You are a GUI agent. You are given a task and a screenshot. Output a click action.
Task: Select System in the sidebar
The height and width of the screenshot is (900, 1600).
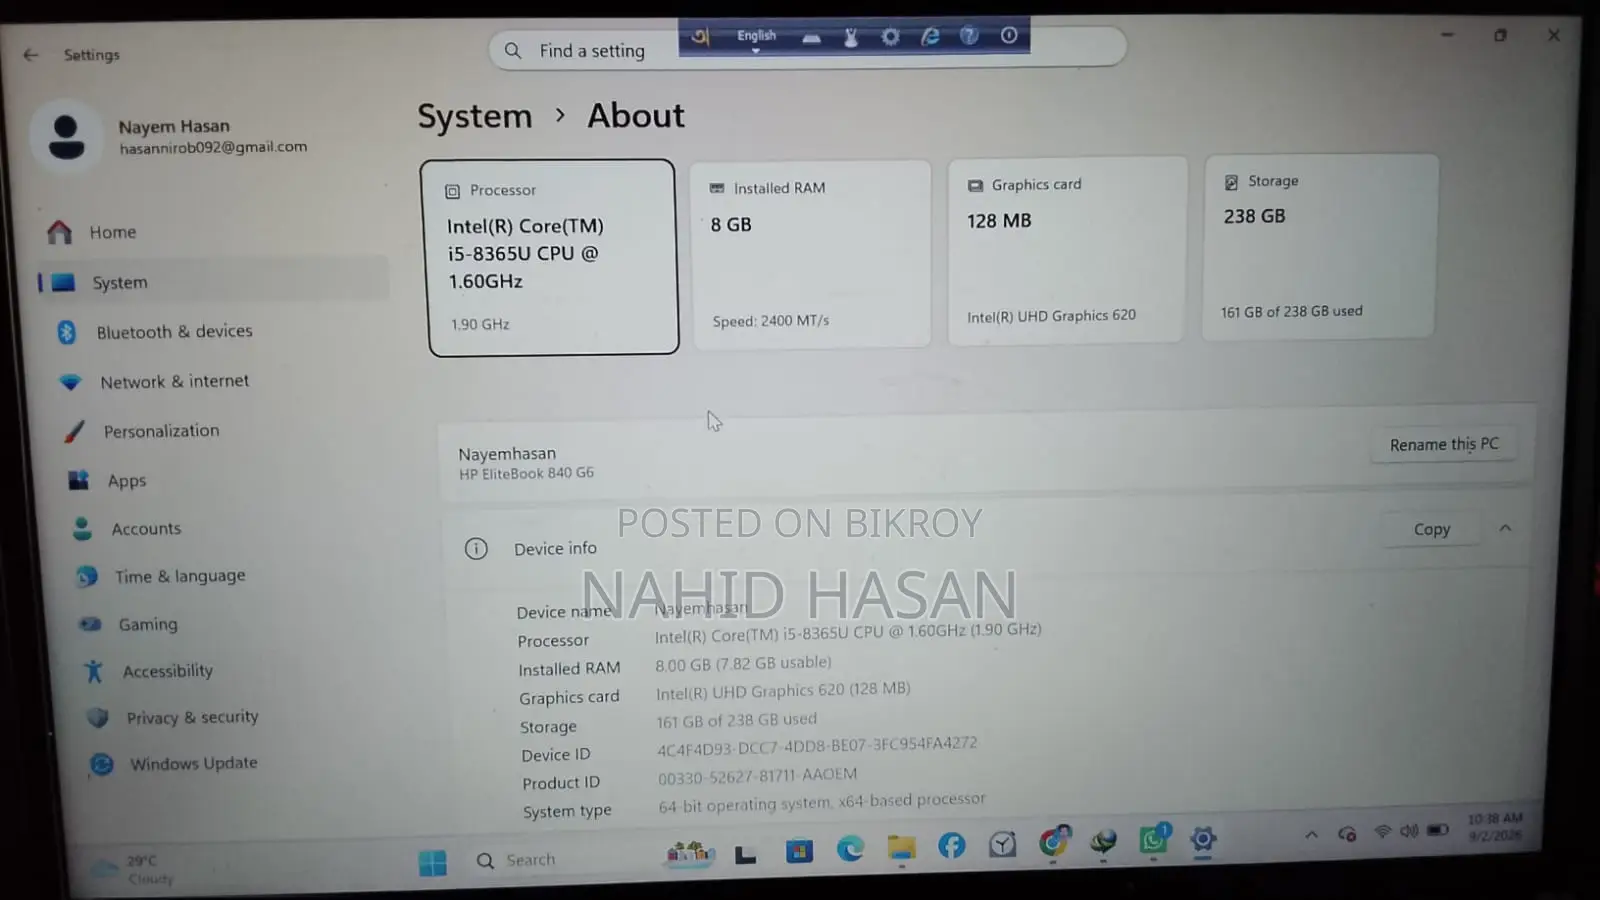click(x=213, y=282)
